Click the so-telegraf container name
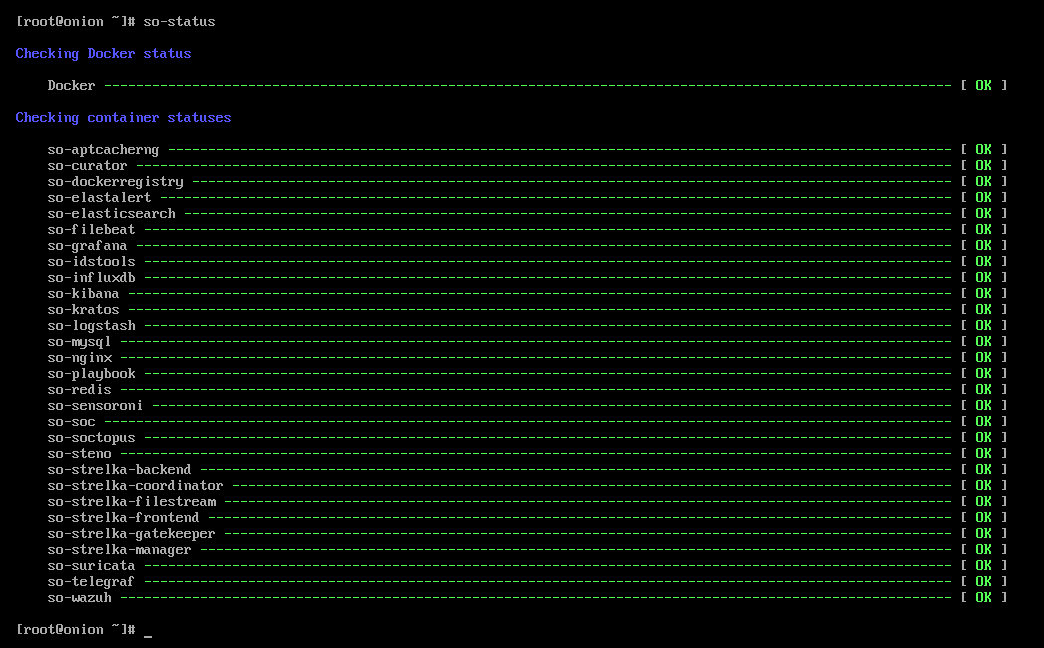1044x648 pixels. pos(91,581)
